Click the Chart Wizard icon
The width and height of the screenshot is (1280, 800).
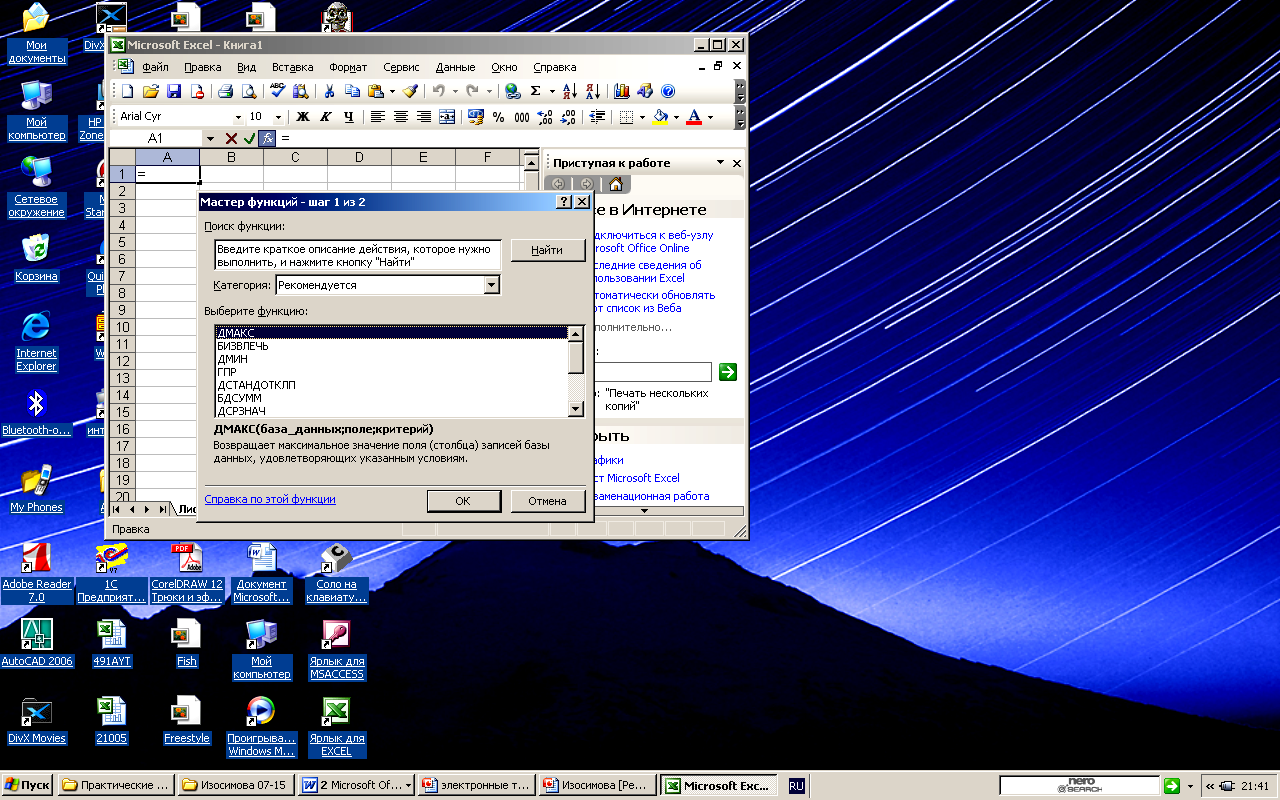[x=622, y=91]
